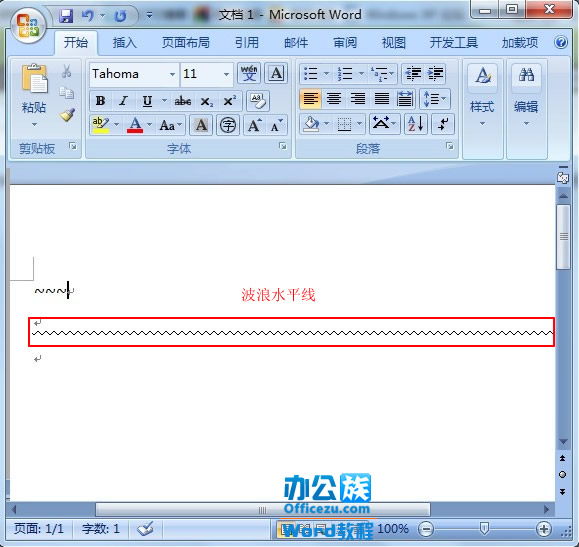Expand the font size 11 dropdown

(x=226, y=74)
